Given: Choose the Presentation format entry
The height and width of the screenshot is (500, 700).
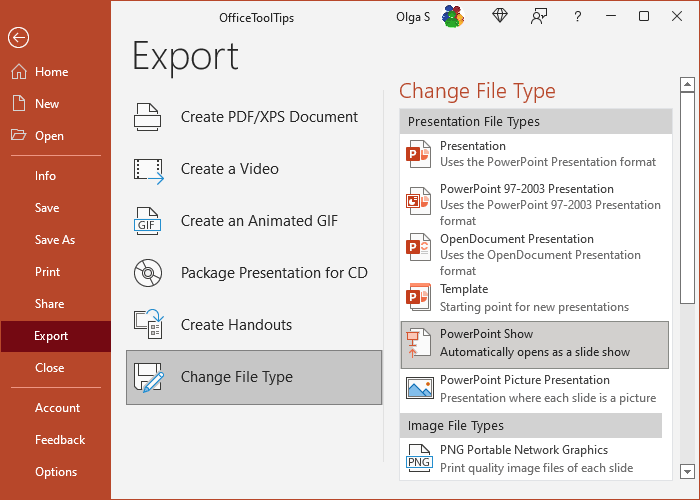Looking at the screenshot, I should (x=535, y=154).
